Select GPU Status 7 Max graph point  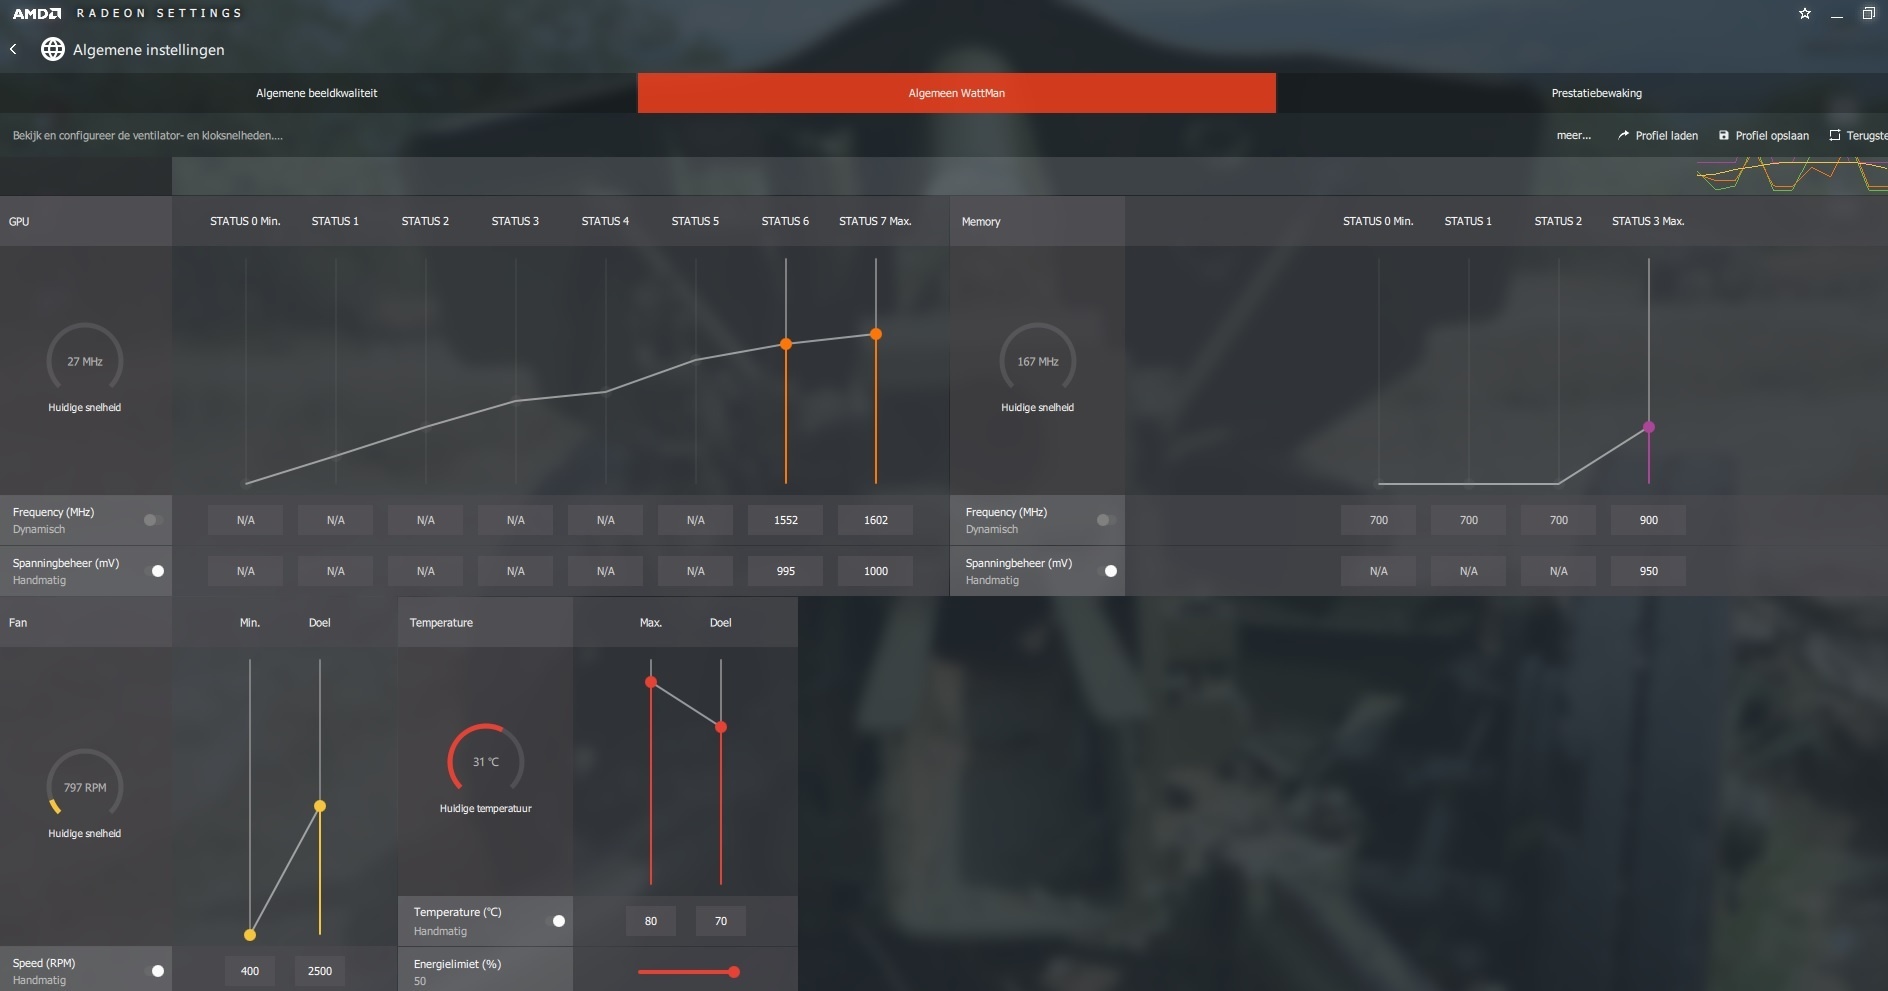pyautogui.click(x=876, y=334)
